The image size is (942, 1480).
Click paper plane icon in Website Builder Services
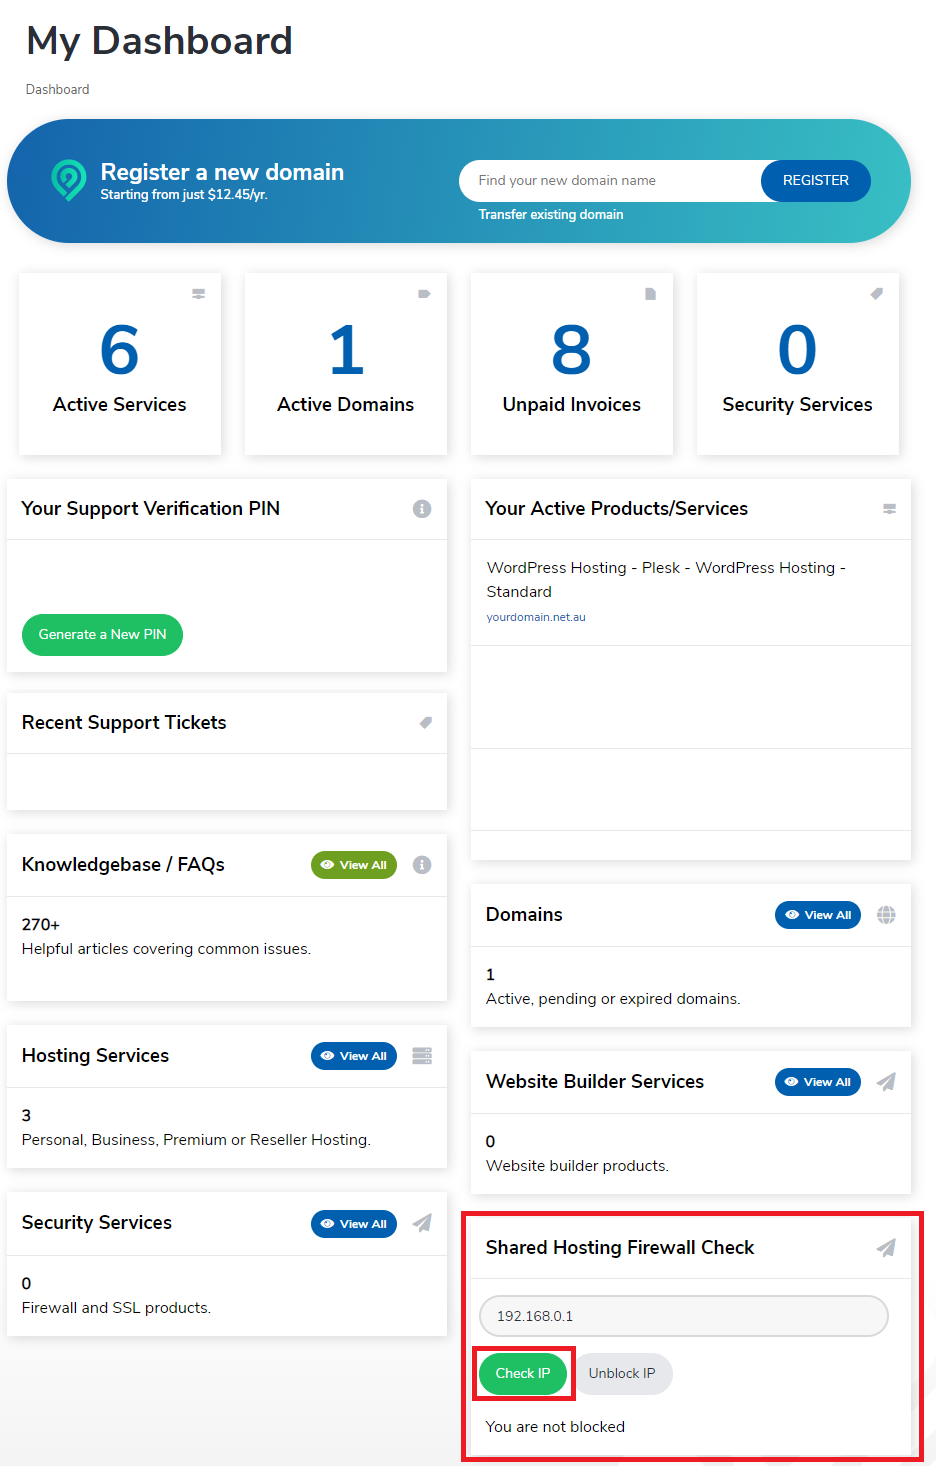pos(886,1082)
